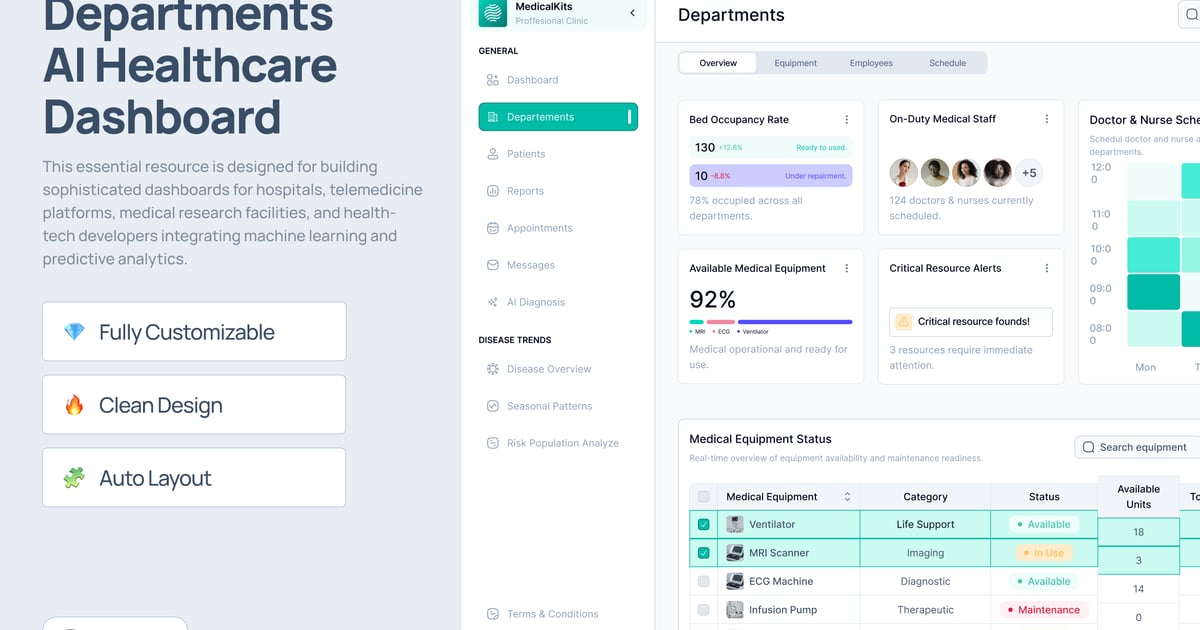1200x630 pixels.
Task: Click the Dashboard icon in sidebar
Action: pos(492,80)
